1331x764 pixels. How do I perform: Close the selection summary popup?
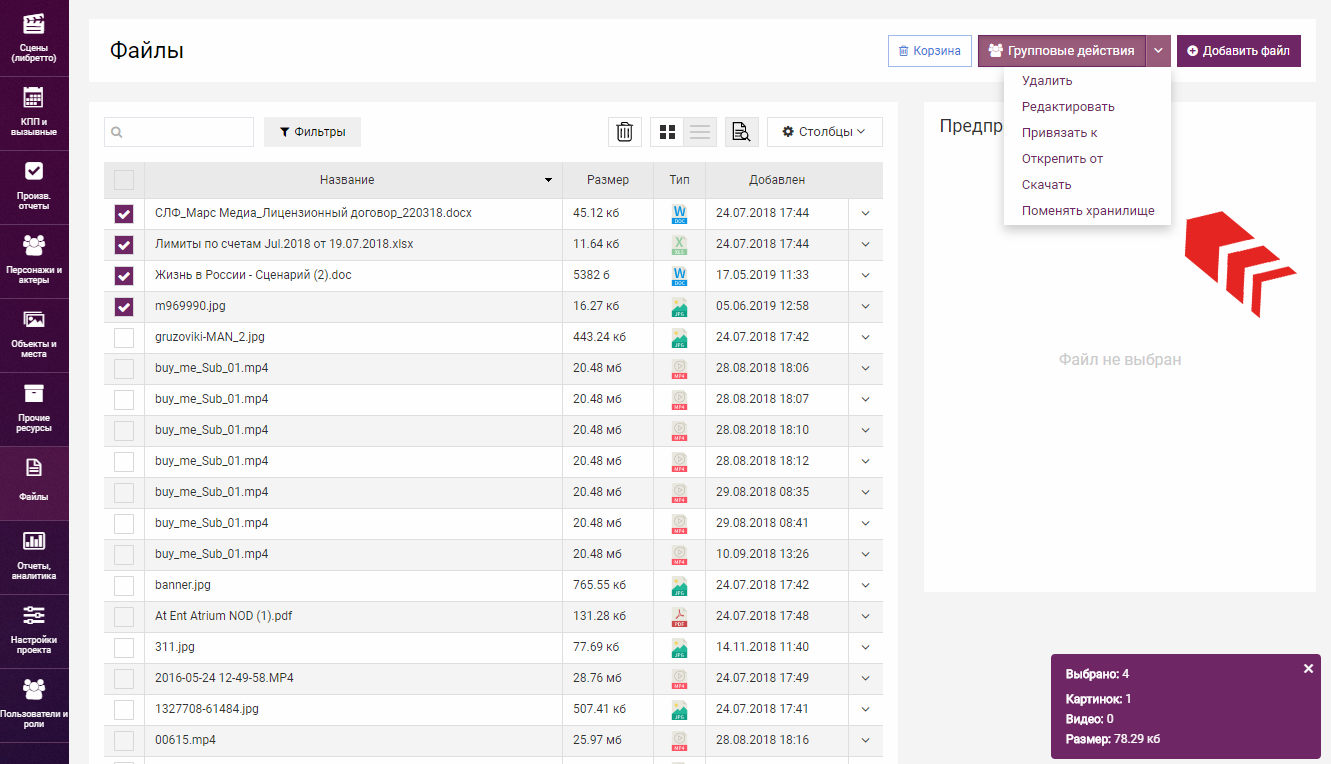pos(1308,669)
